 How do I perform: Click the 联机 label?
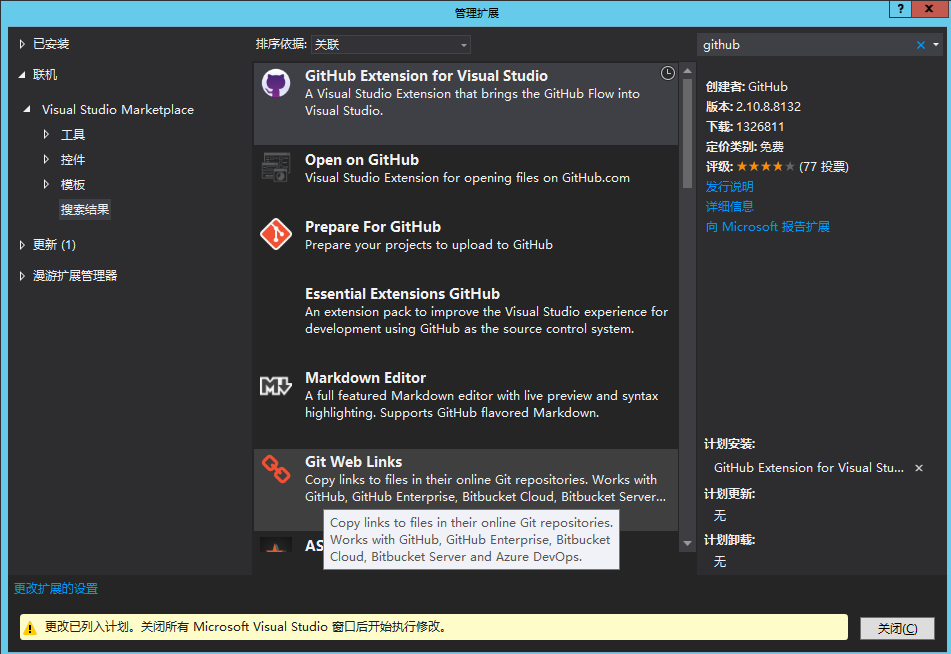[45, 75]
